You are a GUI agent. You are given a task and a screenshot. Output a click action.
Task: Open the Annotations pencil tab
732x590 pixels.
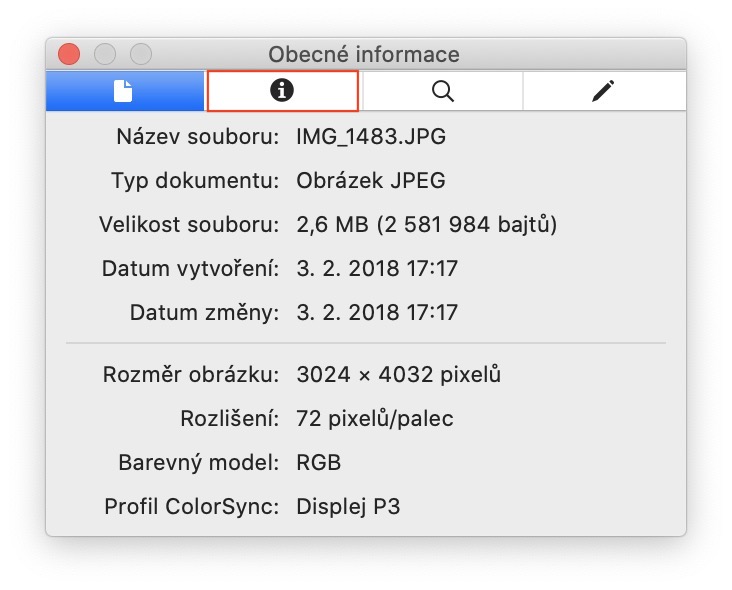click(602, 92)
